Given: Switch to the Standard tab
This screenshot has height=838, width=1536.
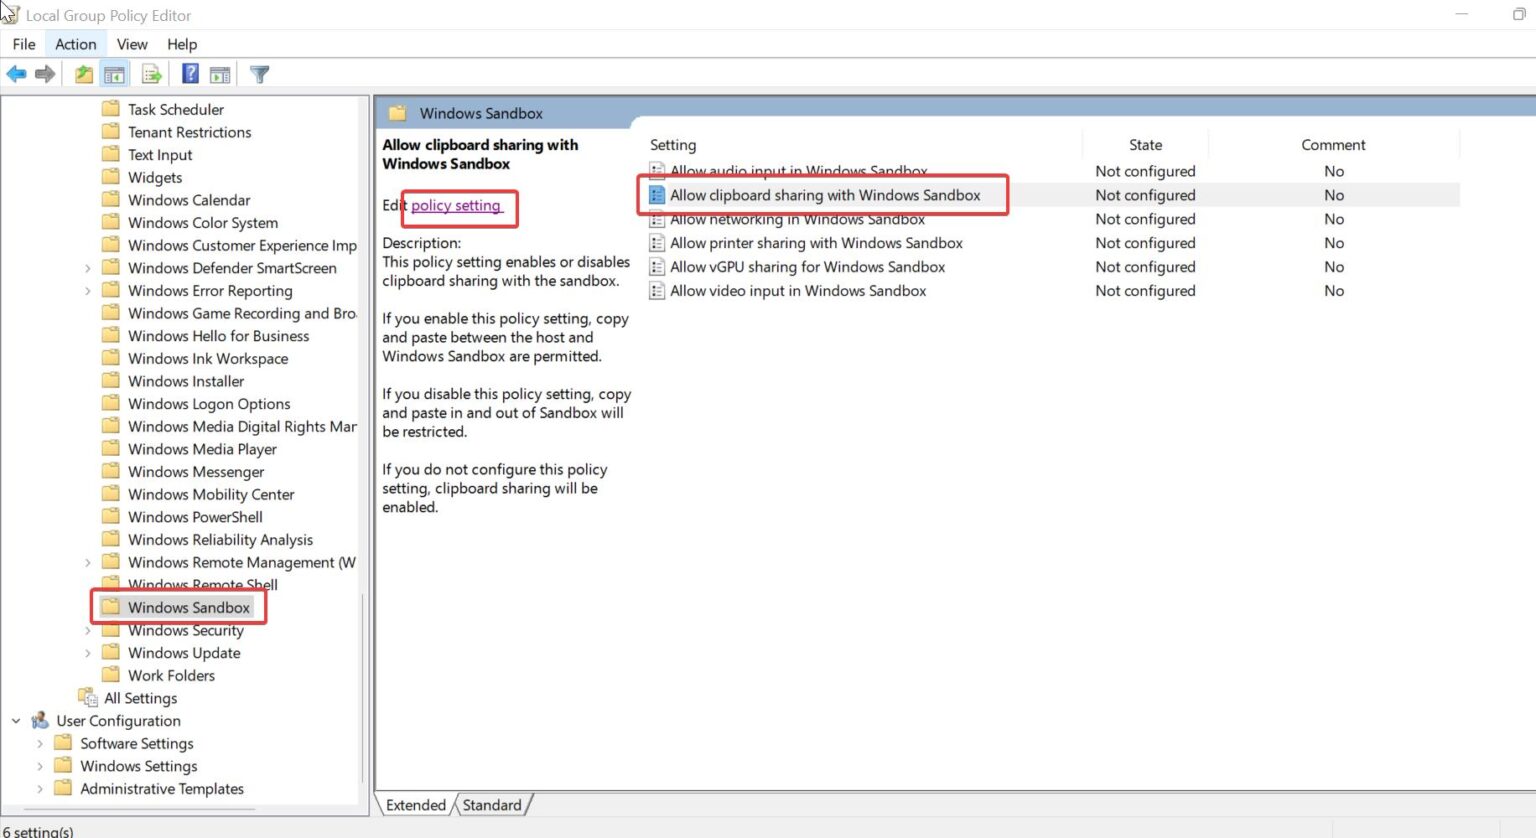Looking at the screenshot, I should [x=491, y=804].
